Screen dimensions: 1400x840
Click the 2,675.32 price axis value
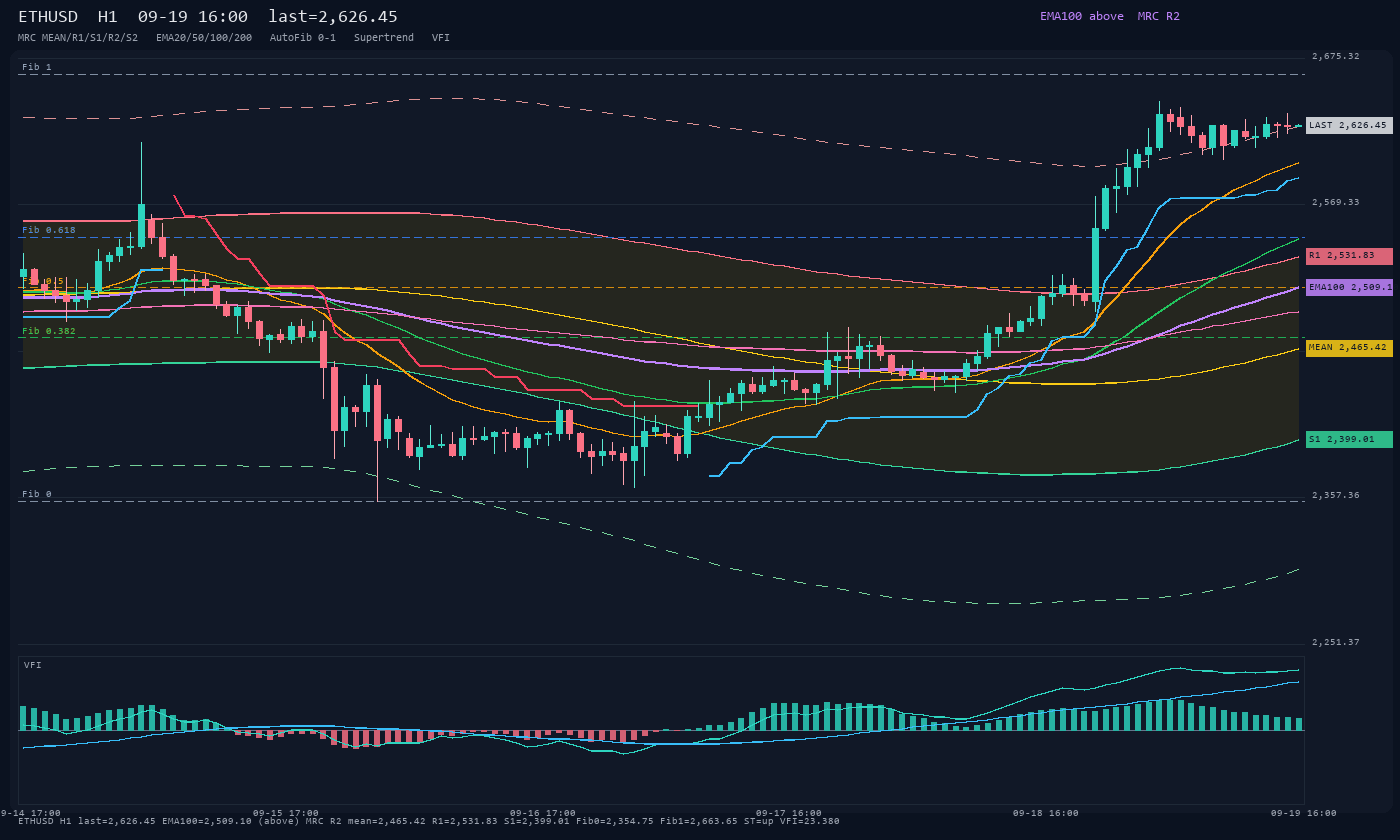(x=1336, y=56)
